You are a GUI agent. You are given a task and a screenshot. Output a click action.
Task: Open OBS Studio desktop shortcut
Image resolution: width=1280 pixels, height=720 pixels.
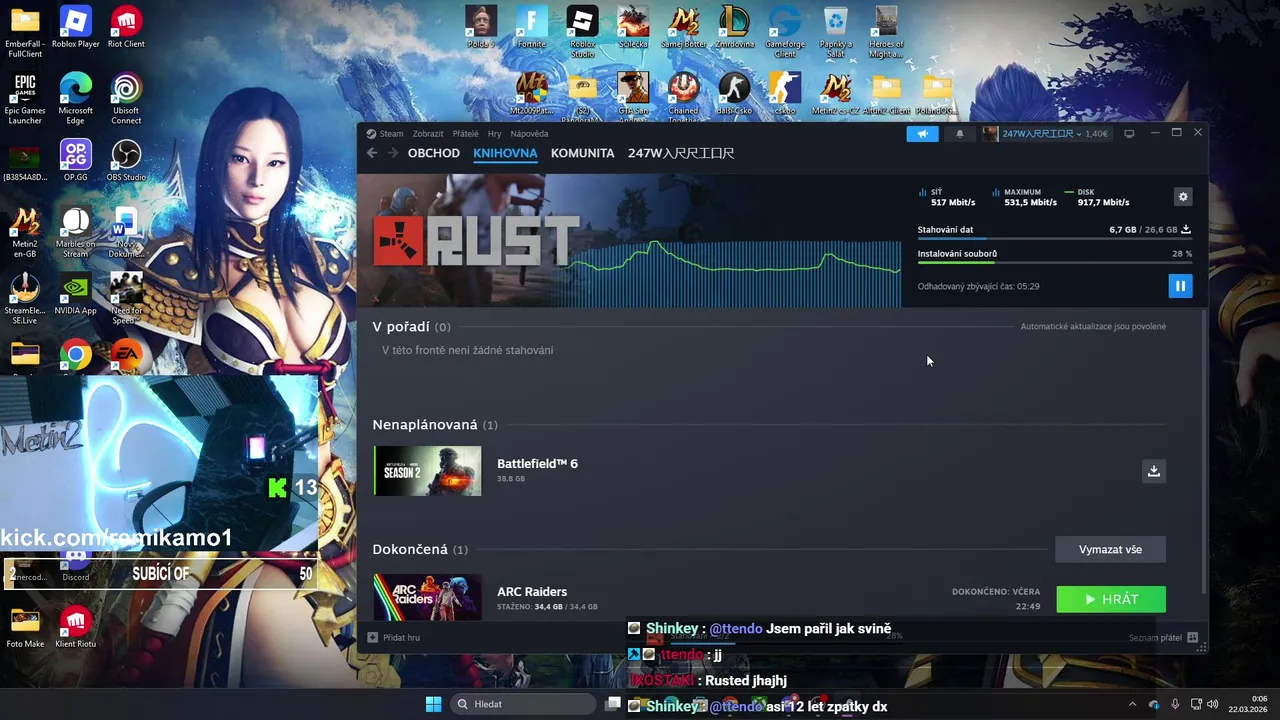126,160
